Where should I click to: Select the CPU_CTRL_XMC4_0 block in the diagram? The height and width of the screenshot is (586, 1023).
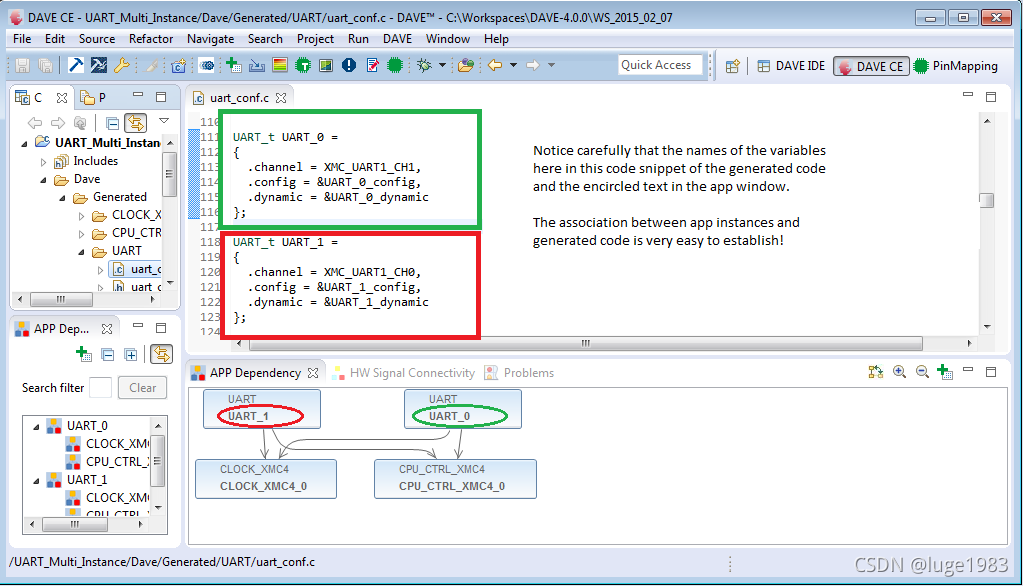tap(455, 479)
